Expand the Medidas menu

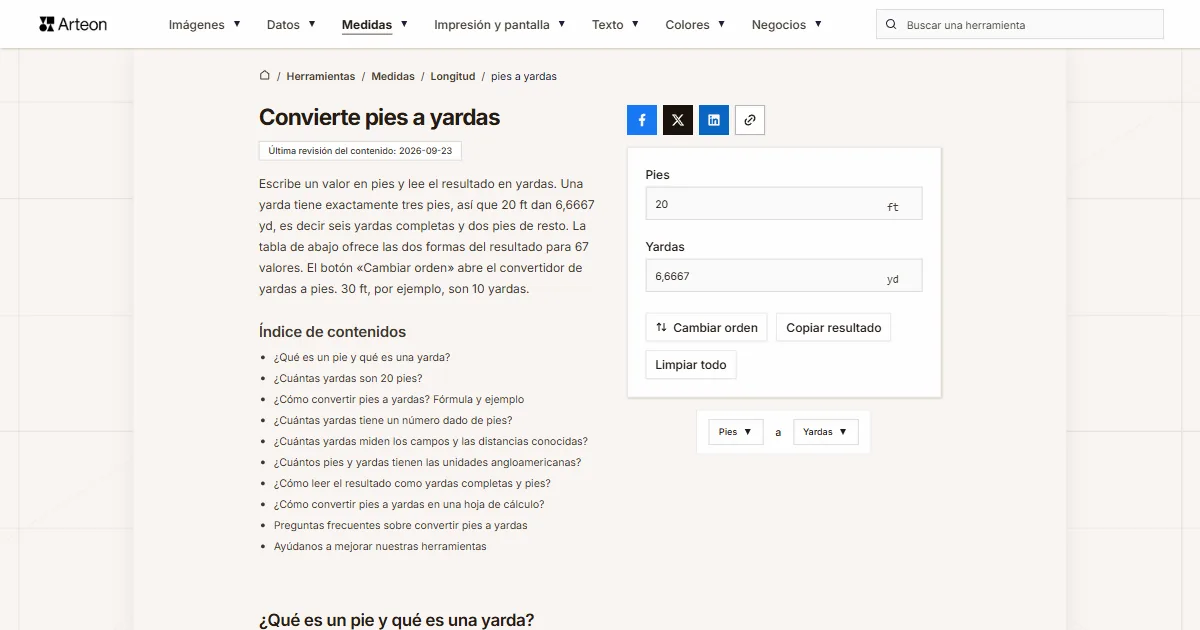click(375, 24)
